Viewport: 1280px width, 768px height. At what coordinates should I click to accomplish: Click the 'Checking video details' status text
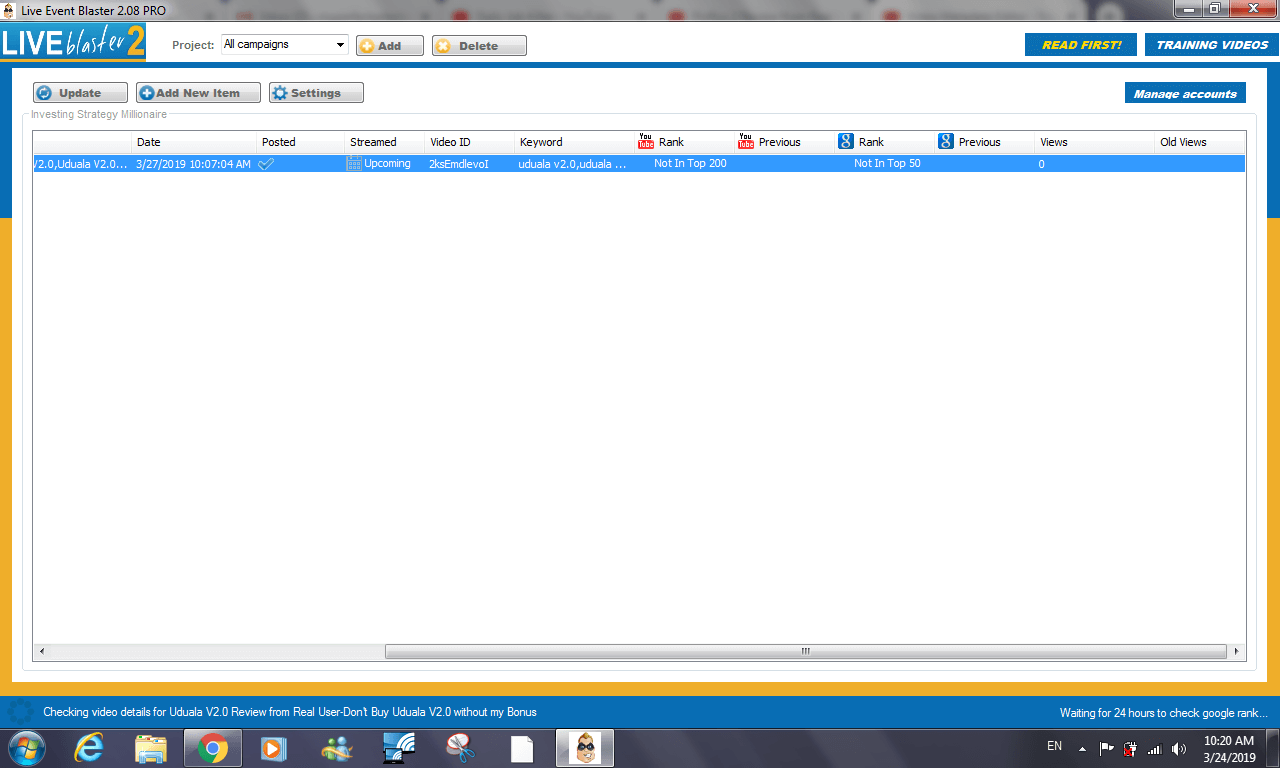(290, 712)
